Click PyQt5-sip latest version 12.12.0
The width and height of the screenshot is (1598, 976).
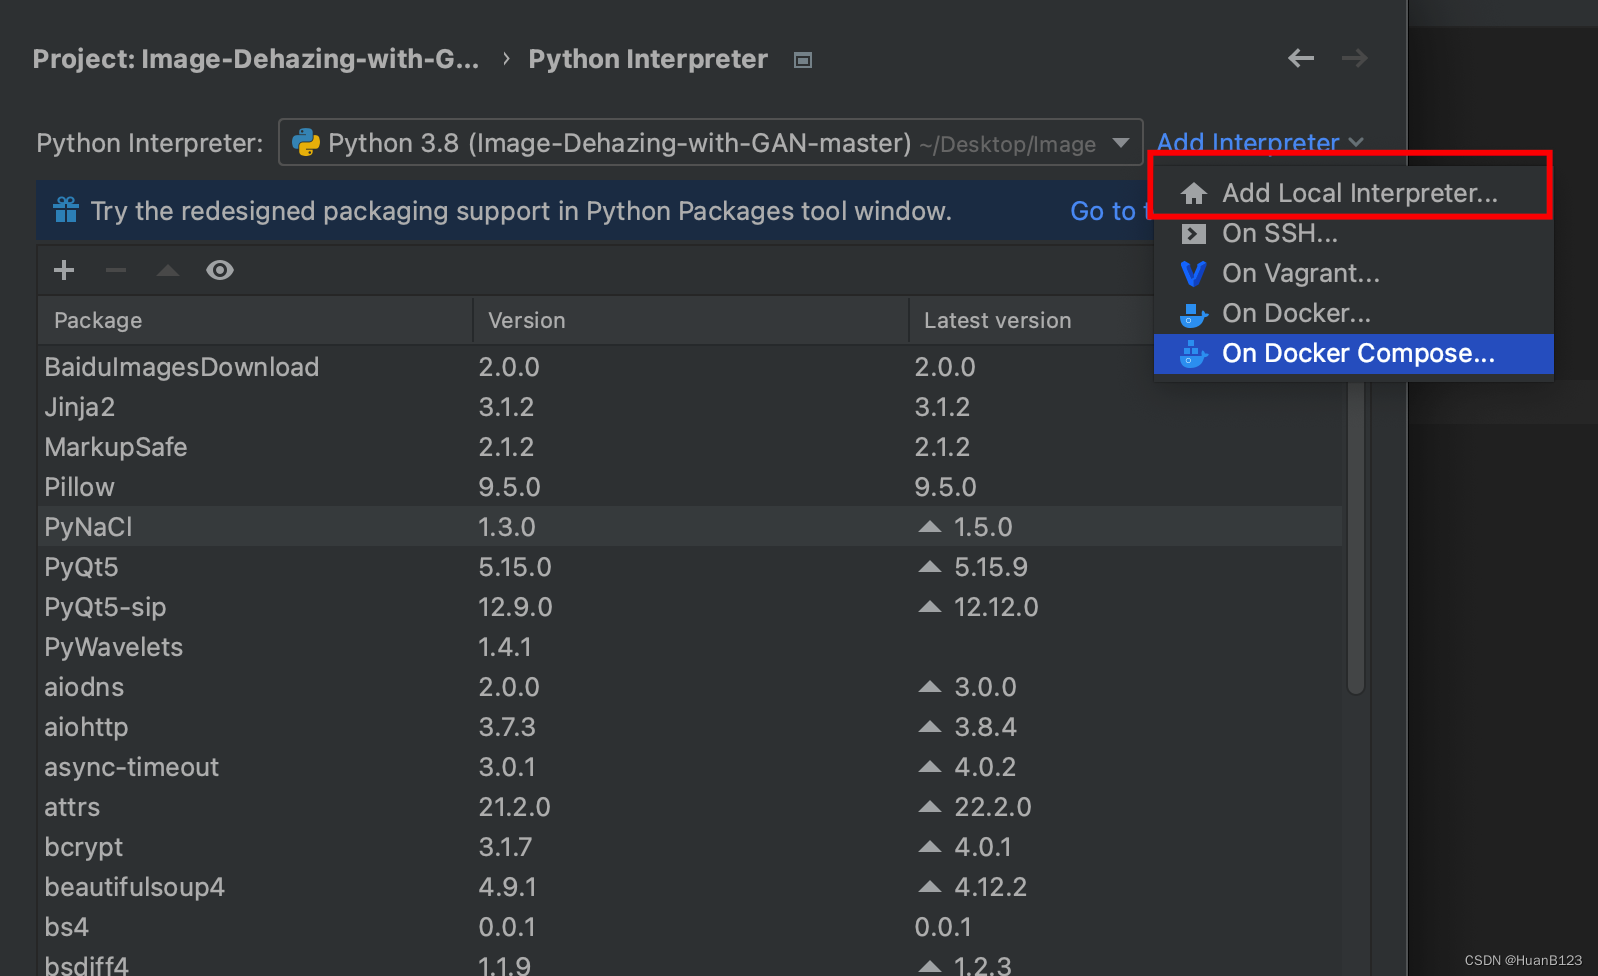coord(996,607)
